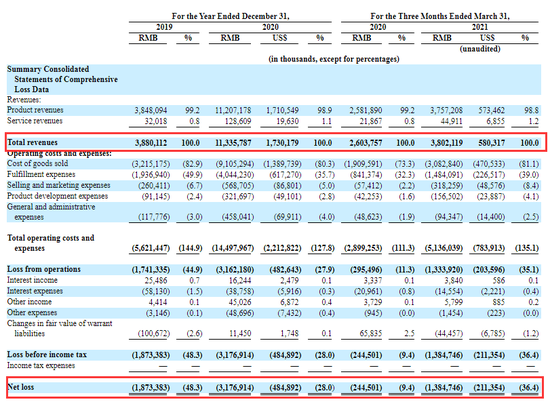Select the (unaudited) note under US$

[x=480, y=49]
